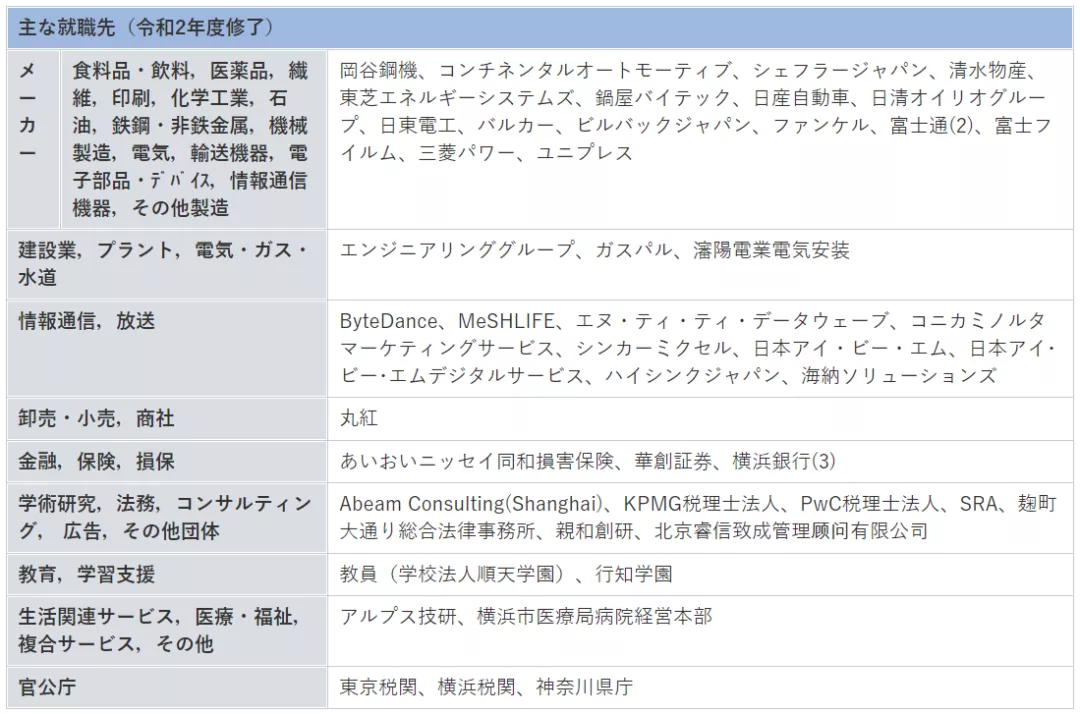
Task: Select the 卸売・小売, 商社 cell
Action: pyautogui.click(x=167, y=419)
